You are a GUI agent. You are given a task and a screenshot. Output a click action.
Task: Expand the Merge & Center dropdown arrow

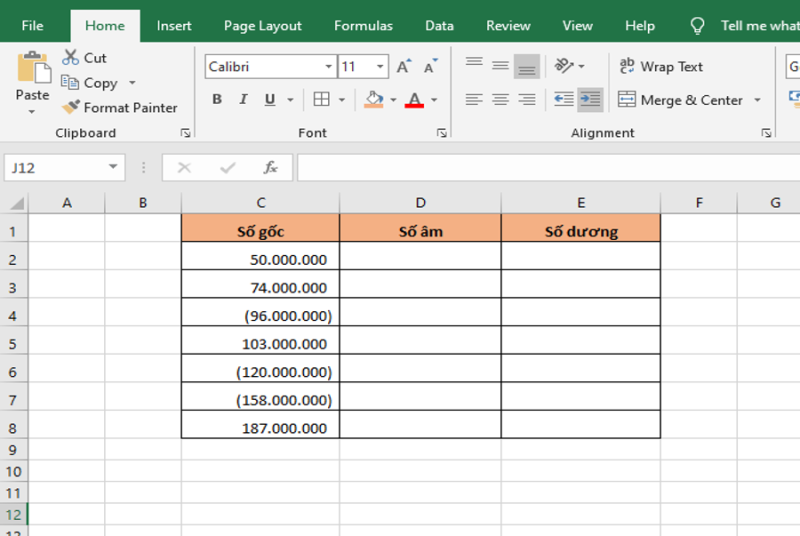(x=758, y=99)
